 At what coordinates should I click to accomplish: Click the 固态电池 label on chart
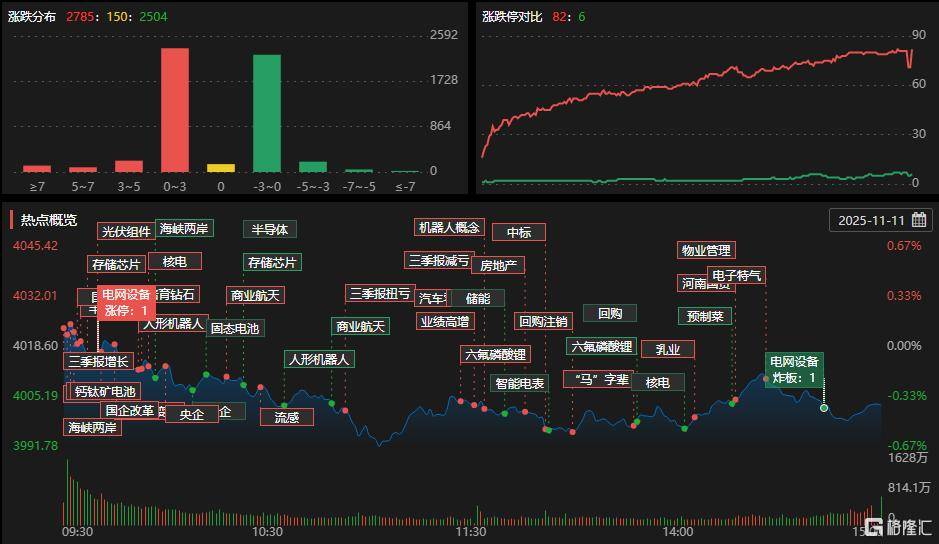coord(234,328)
